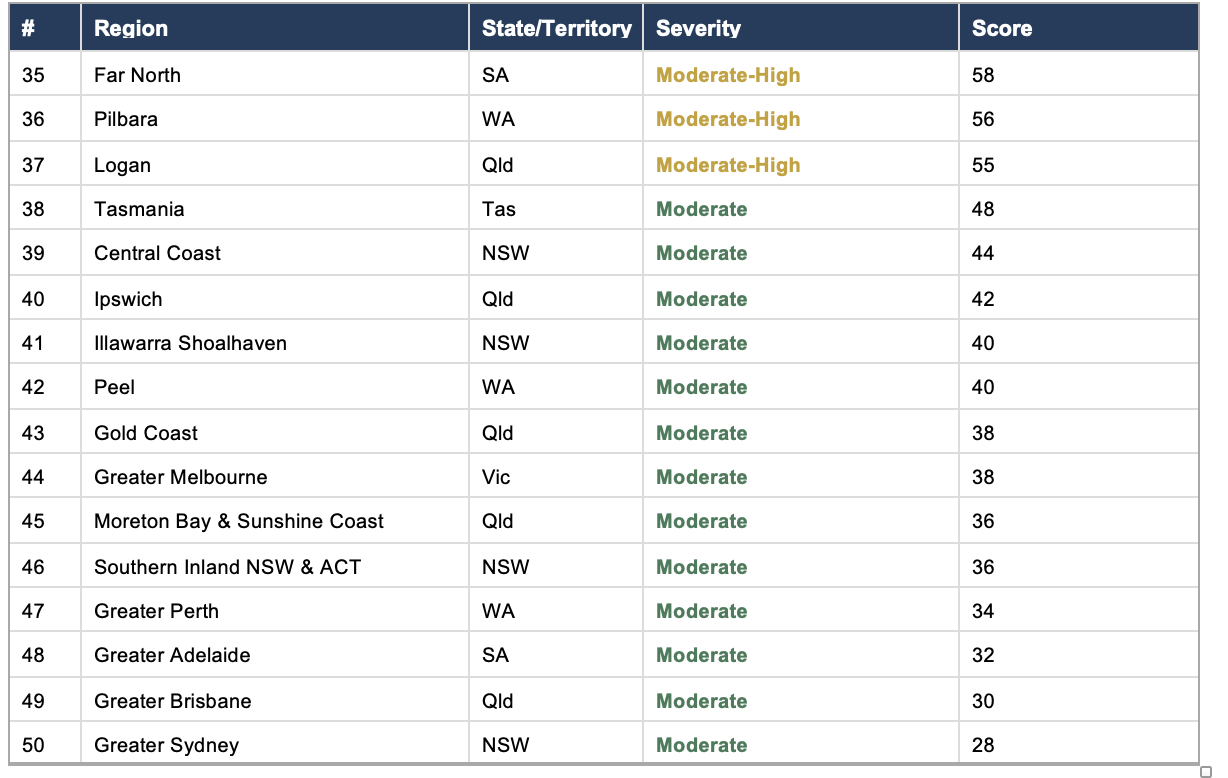Click score value 28

983,745
